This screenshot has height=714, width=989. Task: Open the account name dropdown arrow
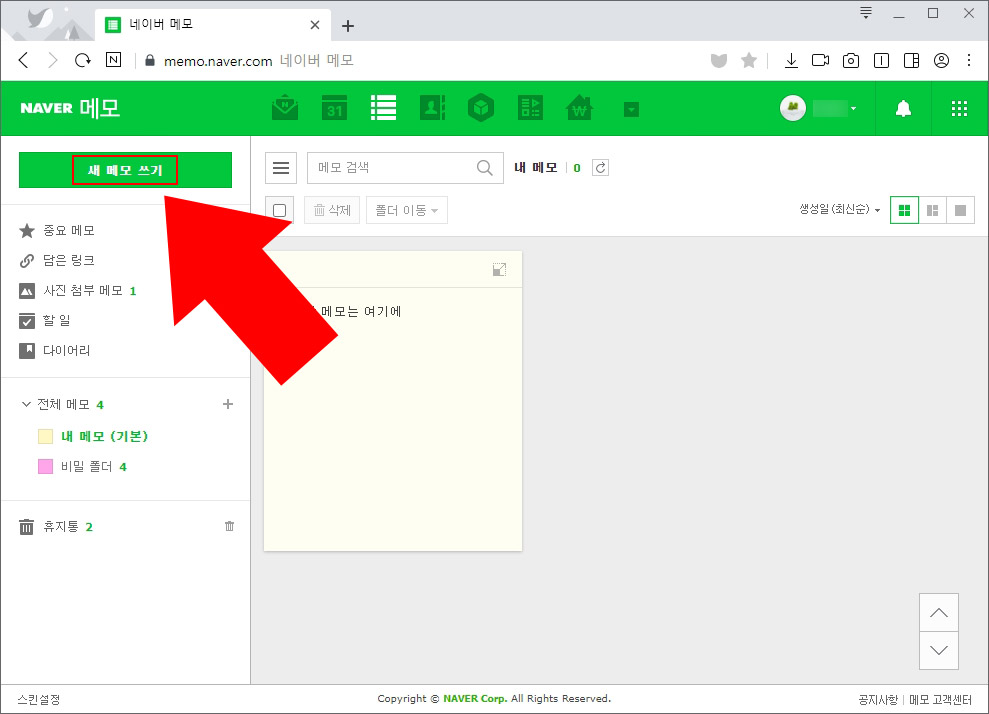(x=853, y=108)
